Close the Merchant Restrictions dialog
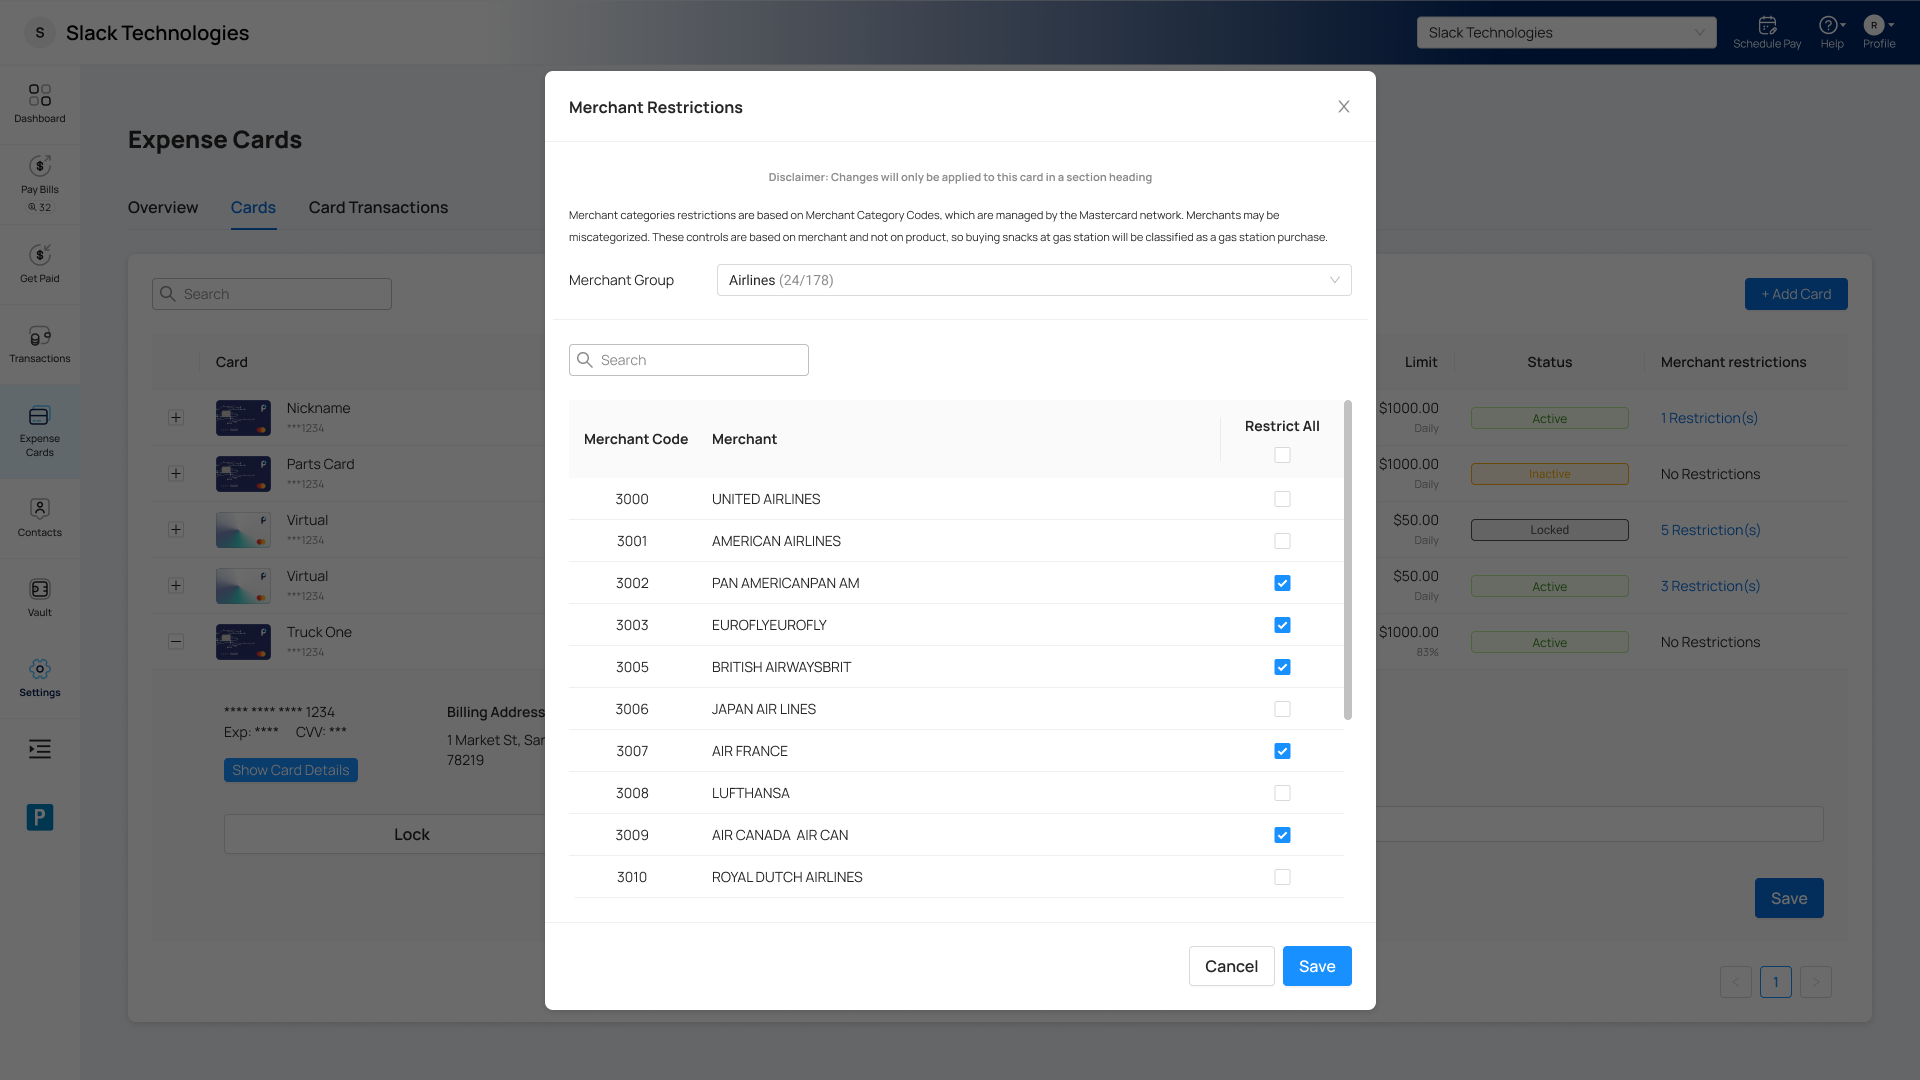Viewport: 1920px width, 1080px height. point(1344,107)
